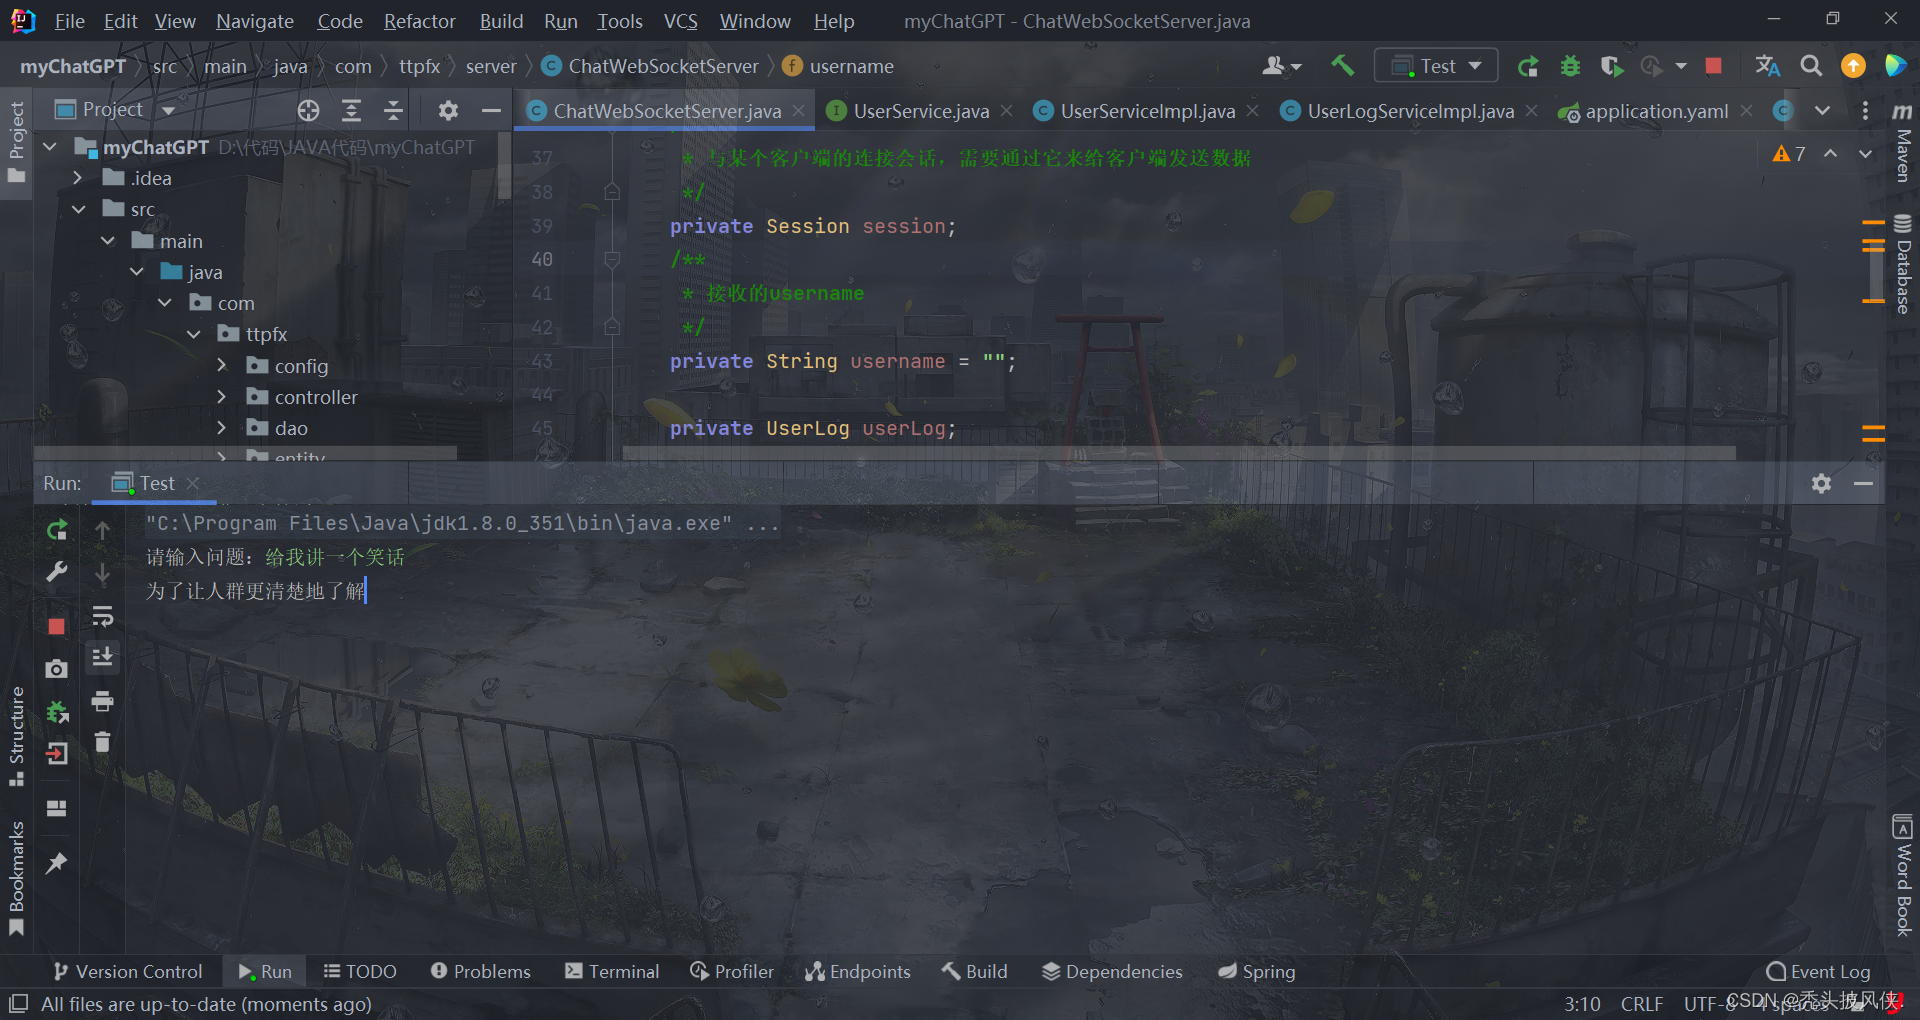Open the user account icon dropdown
This screenshot has height=1020, width=1920.
click(1282, 66)
